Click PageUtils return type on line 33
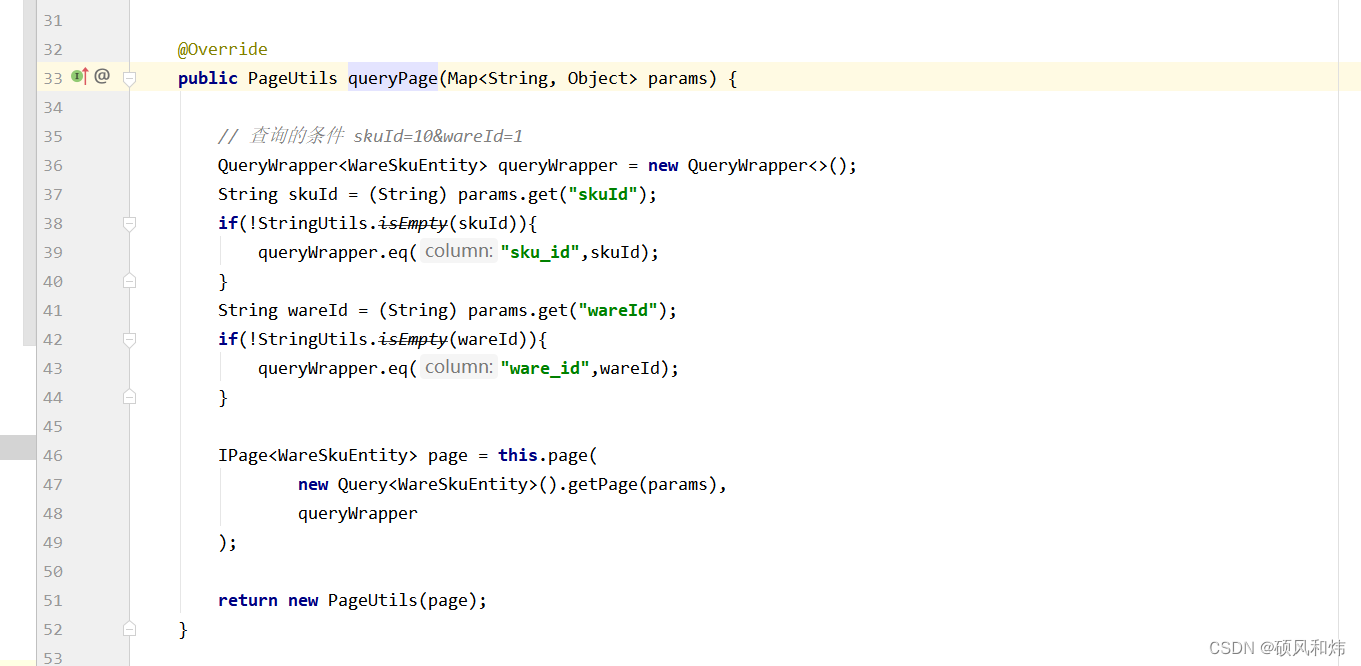The height and width of the screenshot is (666, 1361). click(293, 78)
